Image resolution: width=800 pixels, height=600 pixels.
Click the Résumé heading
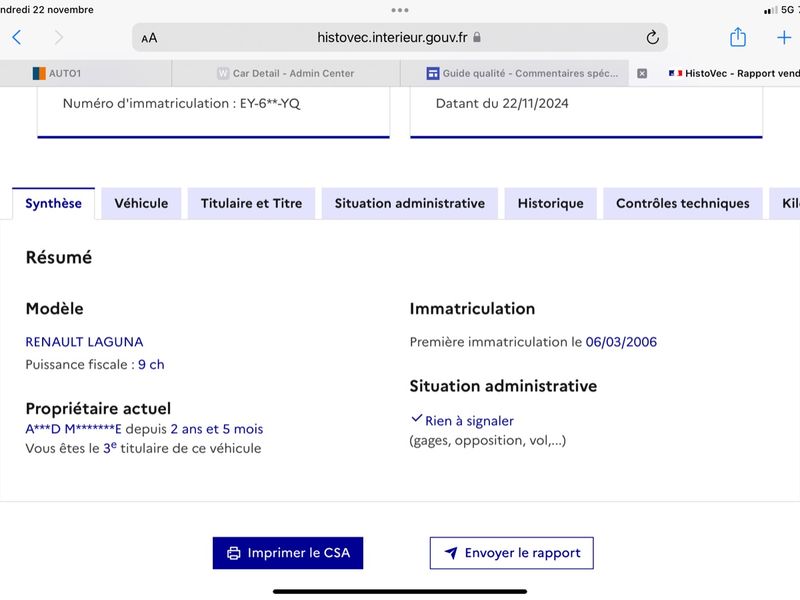point(59,257)
